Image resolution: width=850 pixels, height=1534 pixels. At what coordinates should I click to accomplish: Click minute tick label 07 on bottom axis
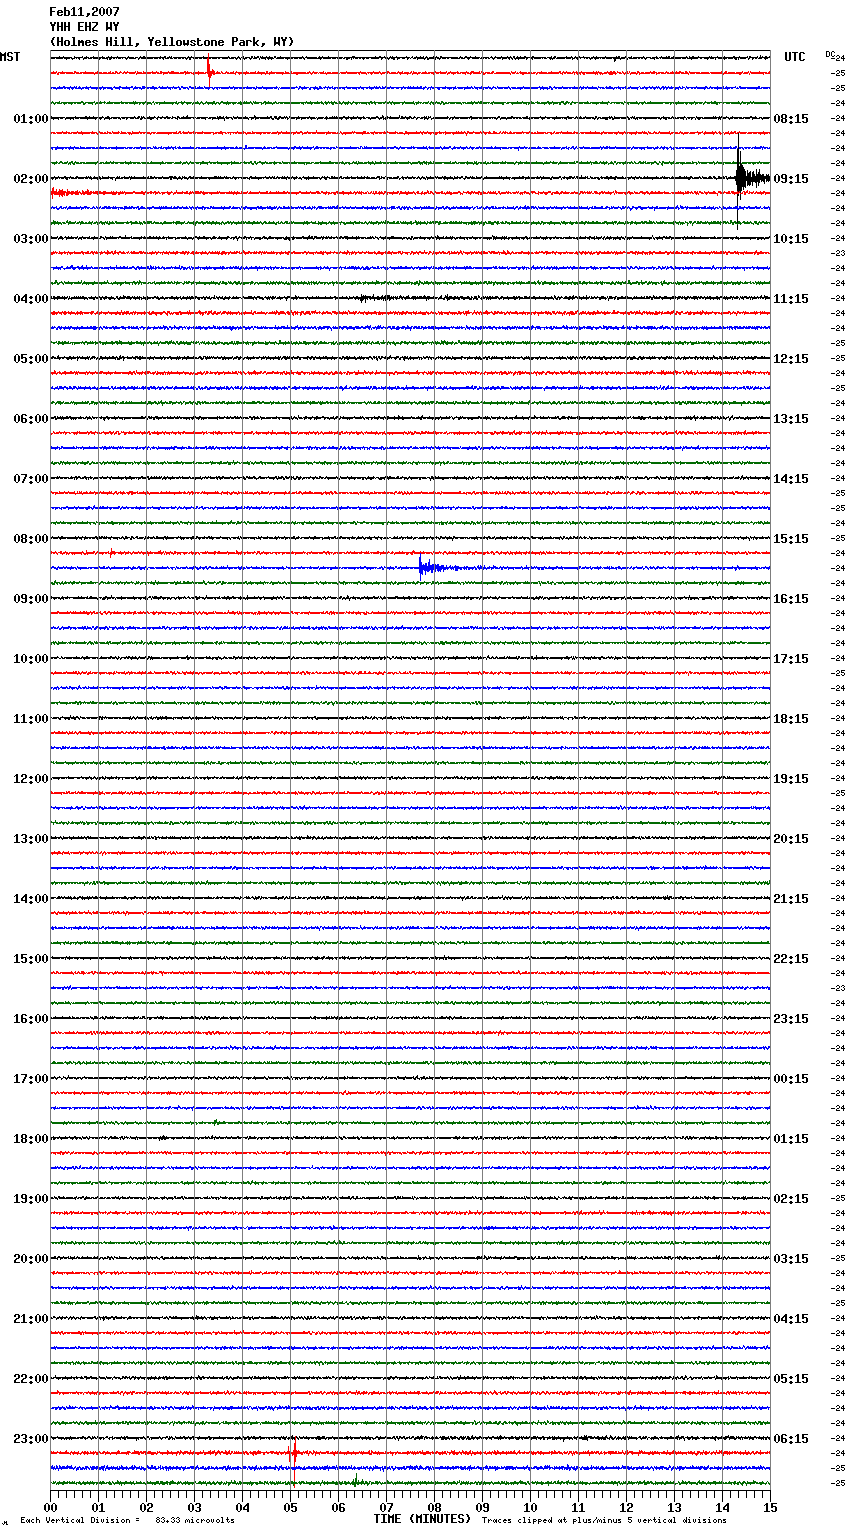pos(386,1507)
